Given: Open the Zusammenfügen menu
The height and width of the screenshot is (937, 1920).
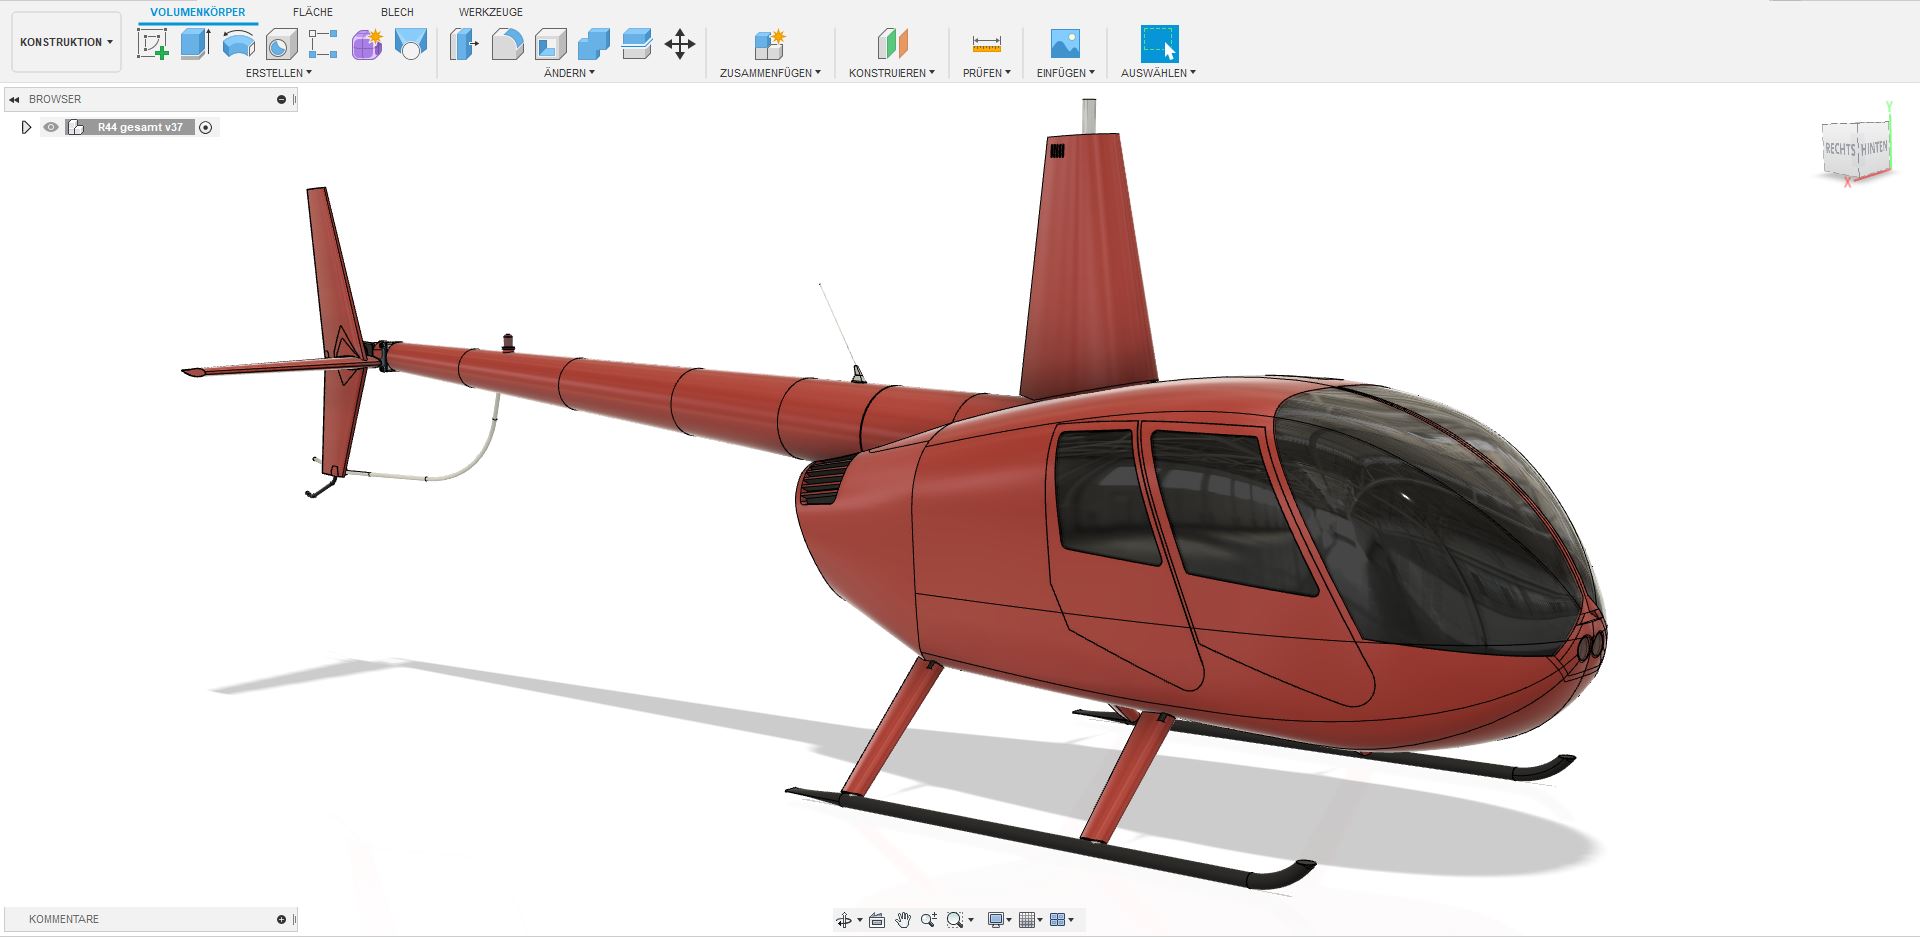Looking at the screenshot, I should [x=770, y=73].
